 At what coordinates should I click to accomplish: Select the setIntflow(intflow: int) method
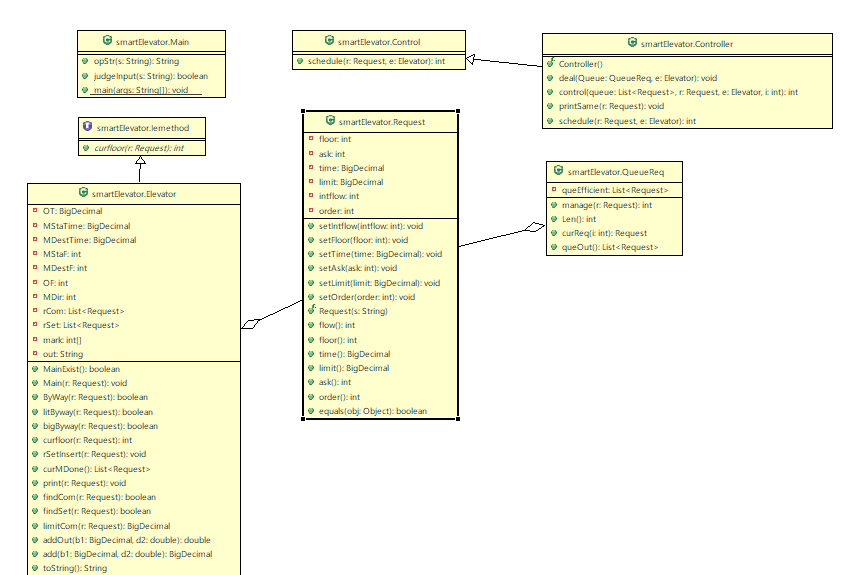pyautogui.click(x=371, y=226)
